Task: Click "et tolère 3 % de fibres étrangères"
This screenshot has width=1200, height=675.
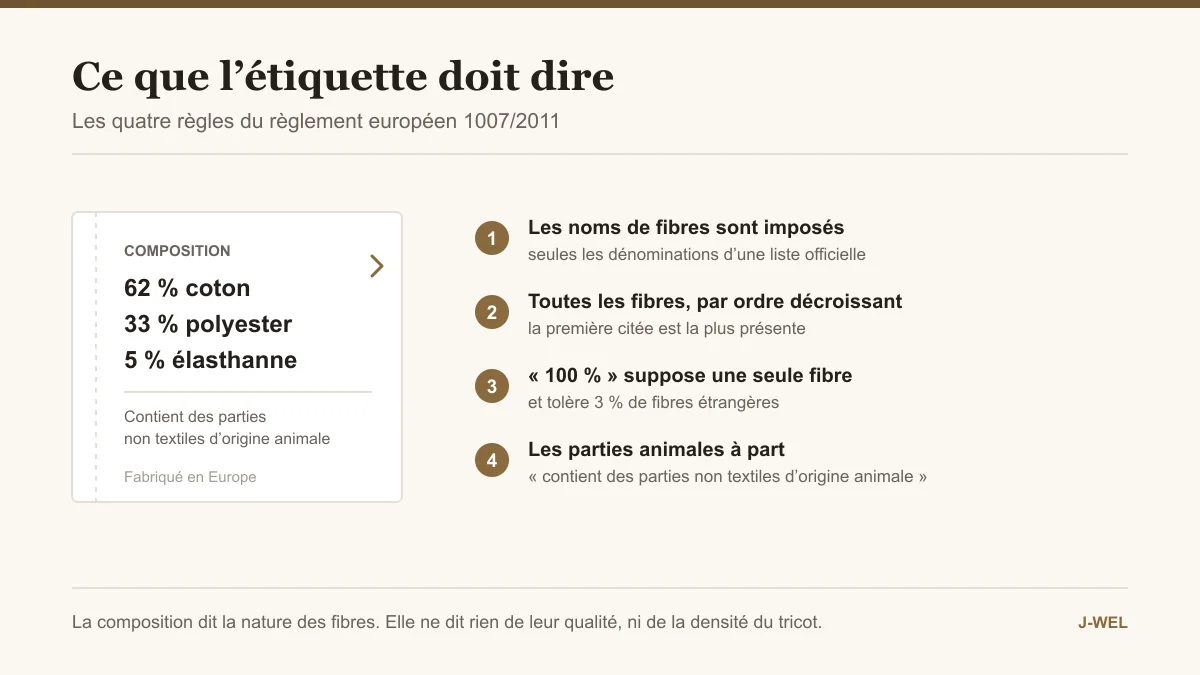Action: coord(653,402)
